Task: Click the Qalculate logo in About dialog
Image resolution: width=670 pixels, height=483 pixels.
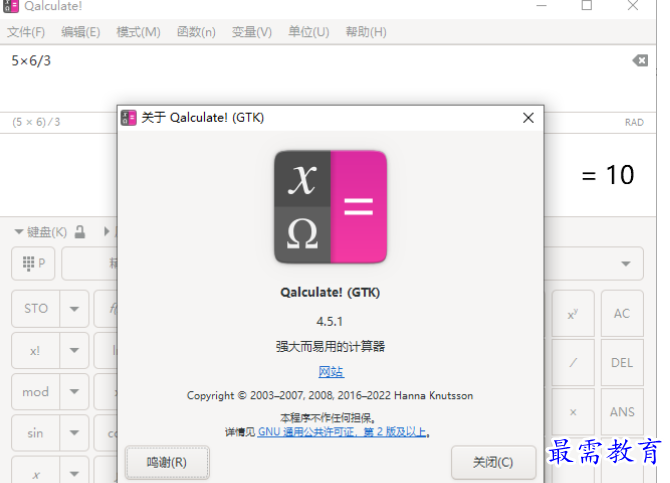Action: tap(330, 207)
